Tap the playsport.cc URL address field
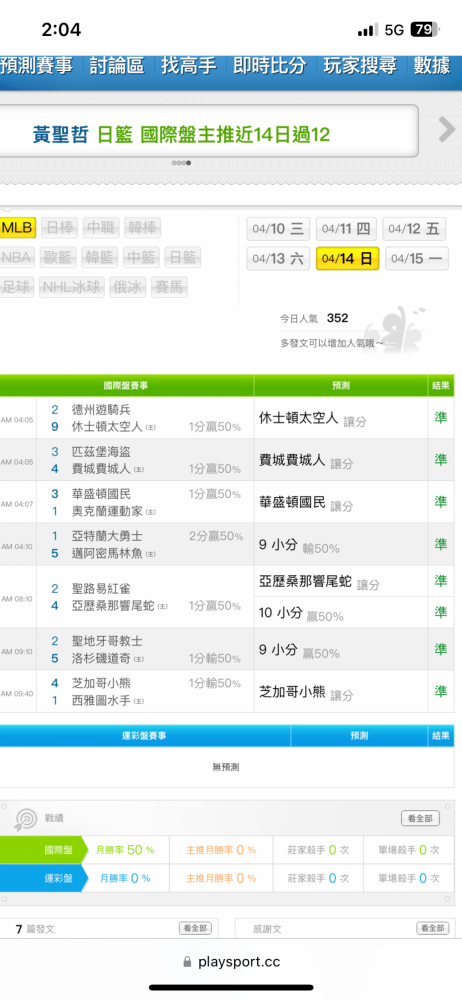The width and height of the screenshot is (462, 1000). pyautogui.click(x=231, y=962)
